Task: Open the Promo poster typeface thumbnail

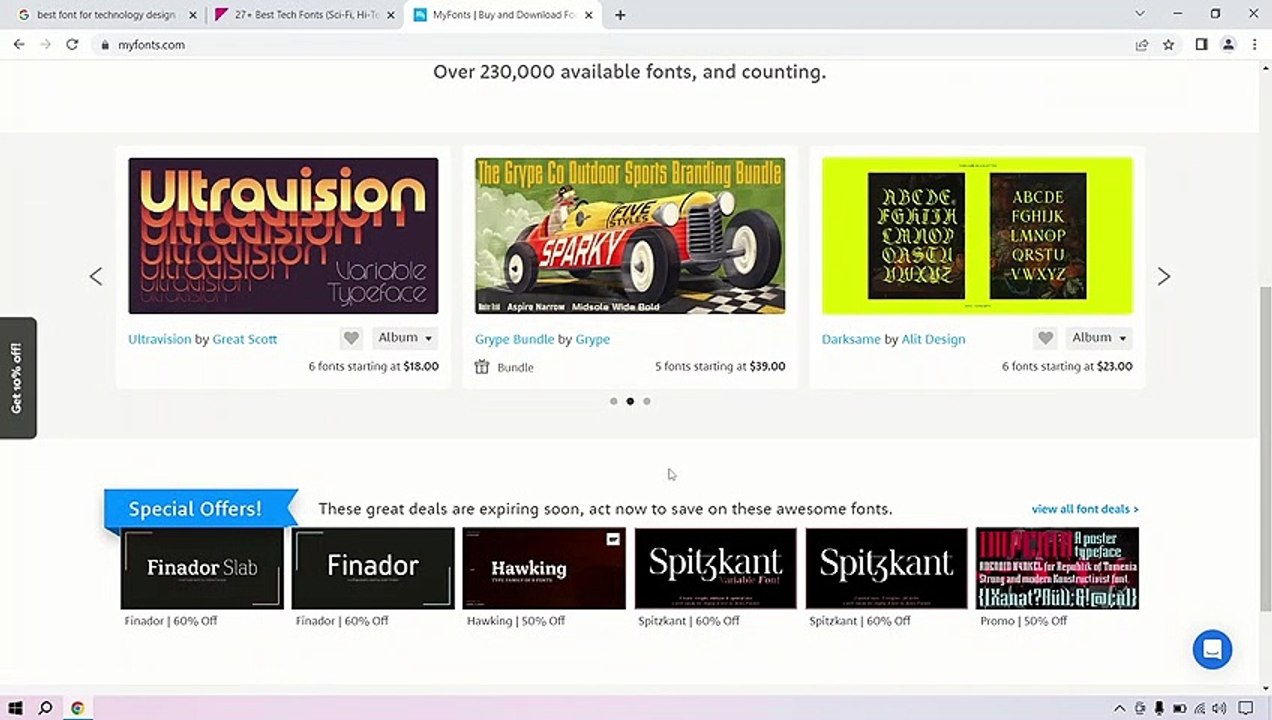Action: coord(1057,568)
